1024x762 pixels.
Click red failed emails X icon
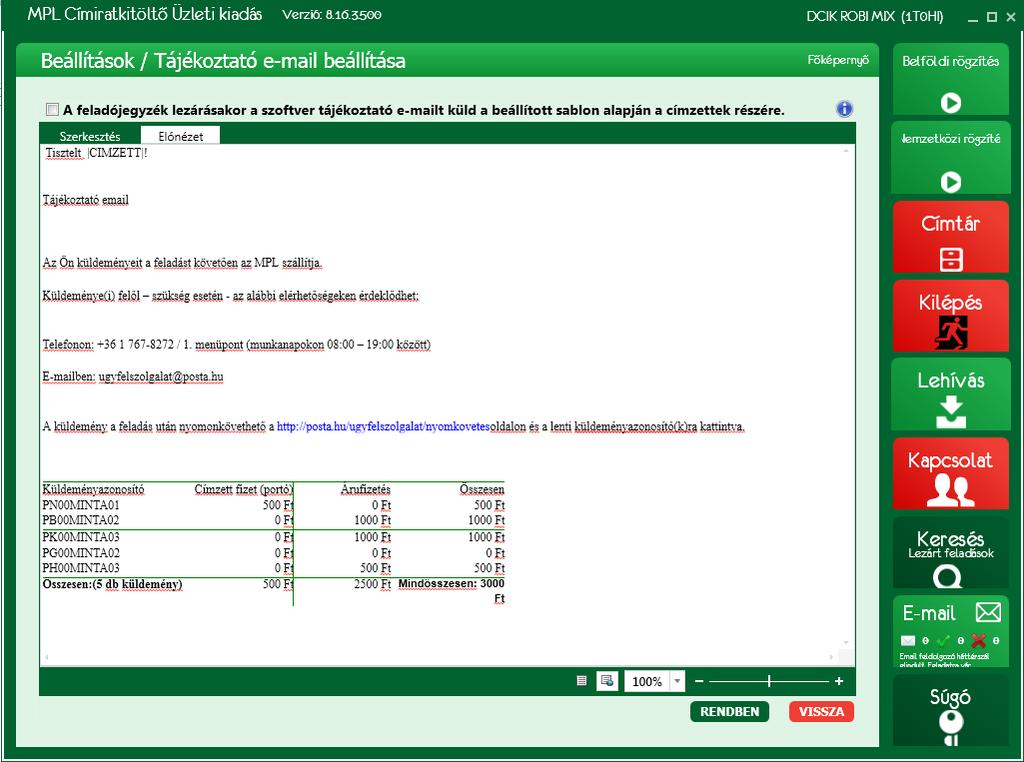978,641
